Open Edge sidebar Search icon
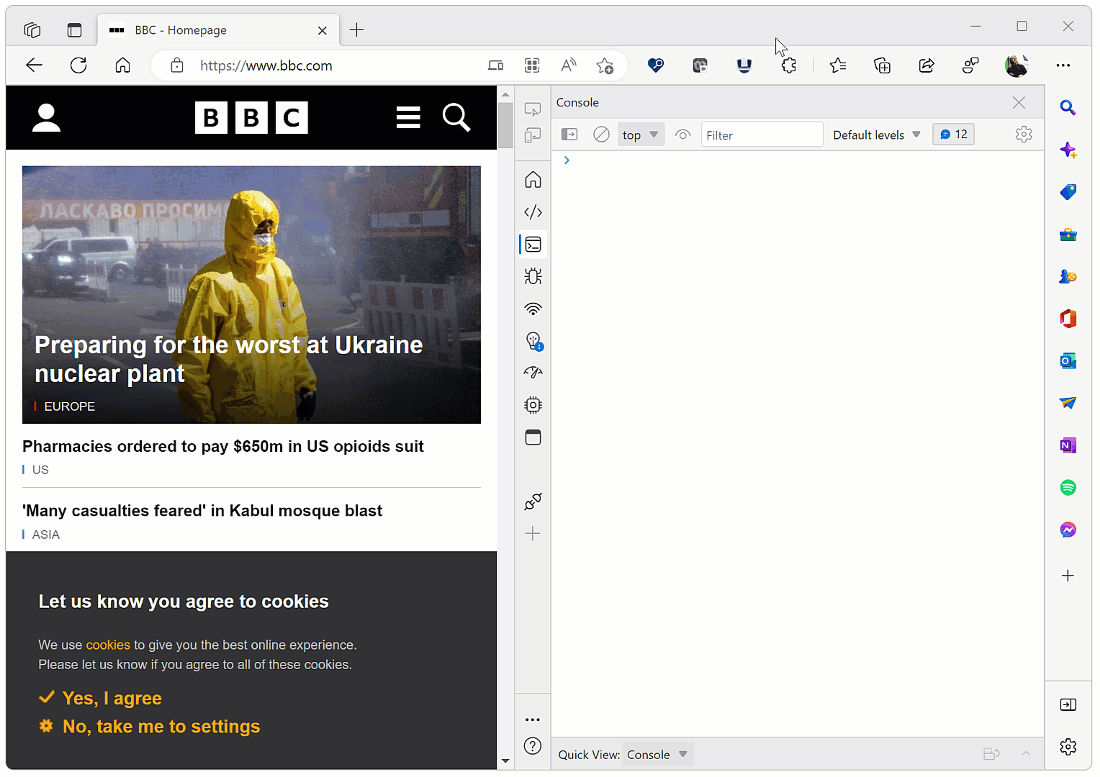Viewport: 1100px width, 777px height. click(1067, 107)
